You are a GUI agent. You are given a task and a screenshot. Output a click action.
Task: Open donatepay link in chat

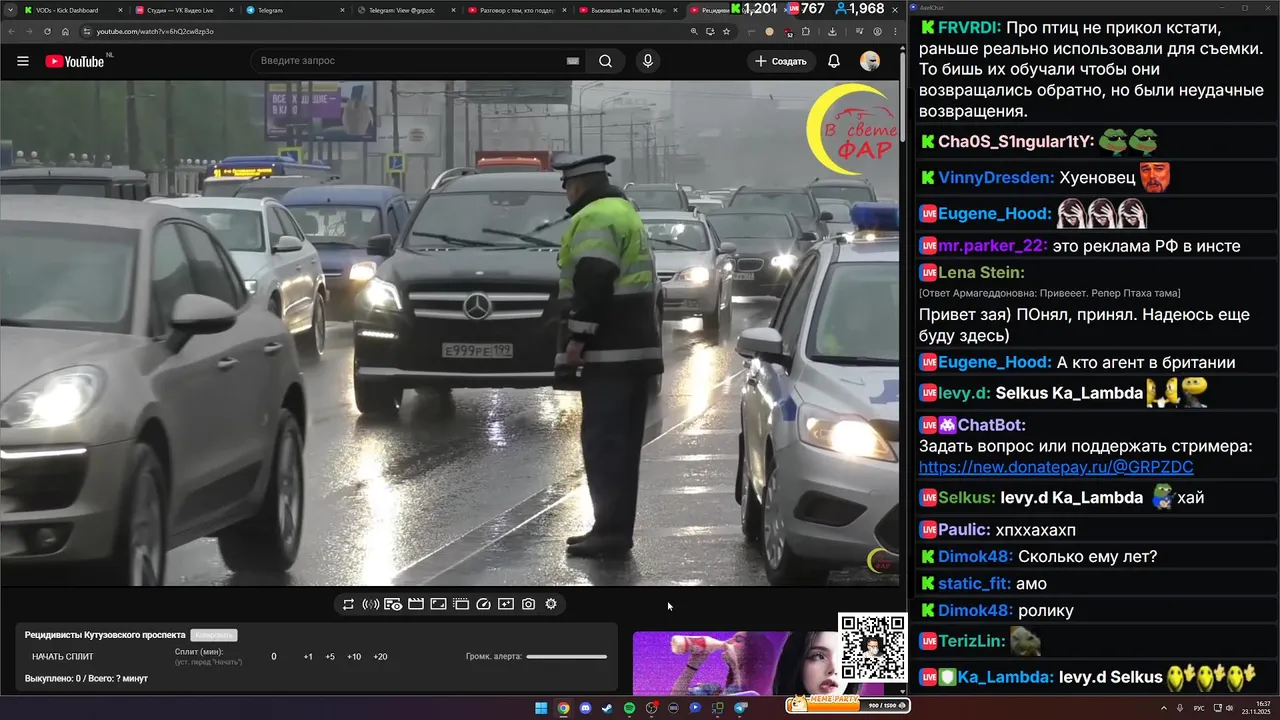1056,468
